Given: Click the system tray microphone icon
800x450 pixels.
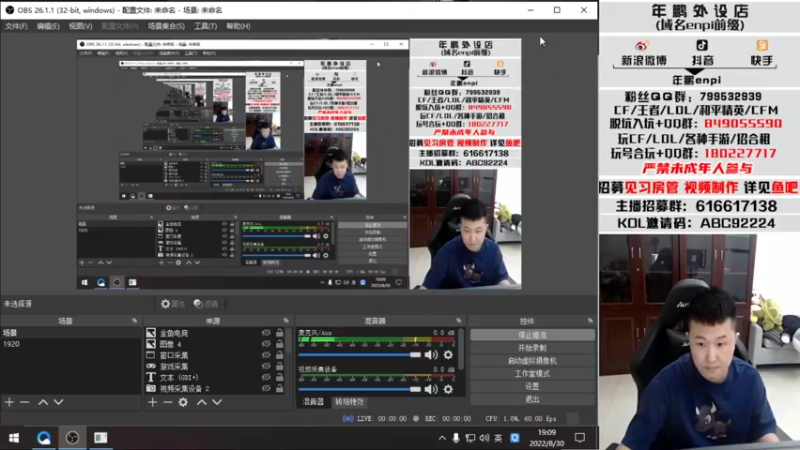Looking at the screenshot, I should (456, 438).
